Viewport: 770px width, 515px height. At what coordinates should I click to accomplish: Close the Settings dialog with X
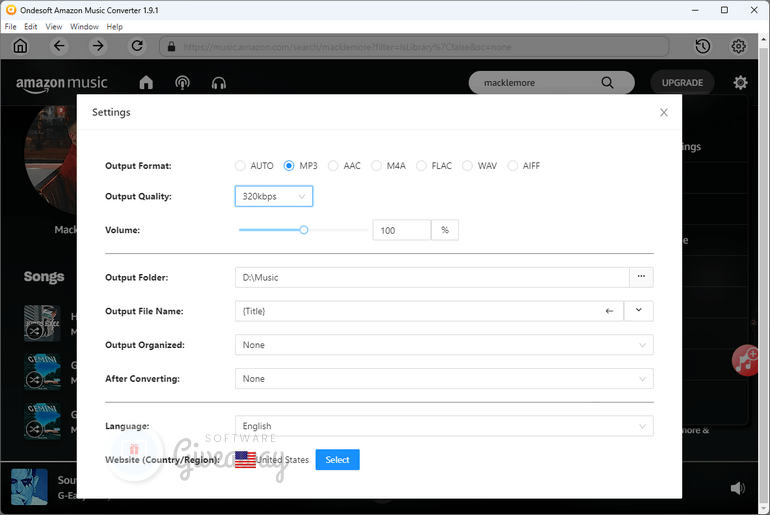(x=664, y=112)
